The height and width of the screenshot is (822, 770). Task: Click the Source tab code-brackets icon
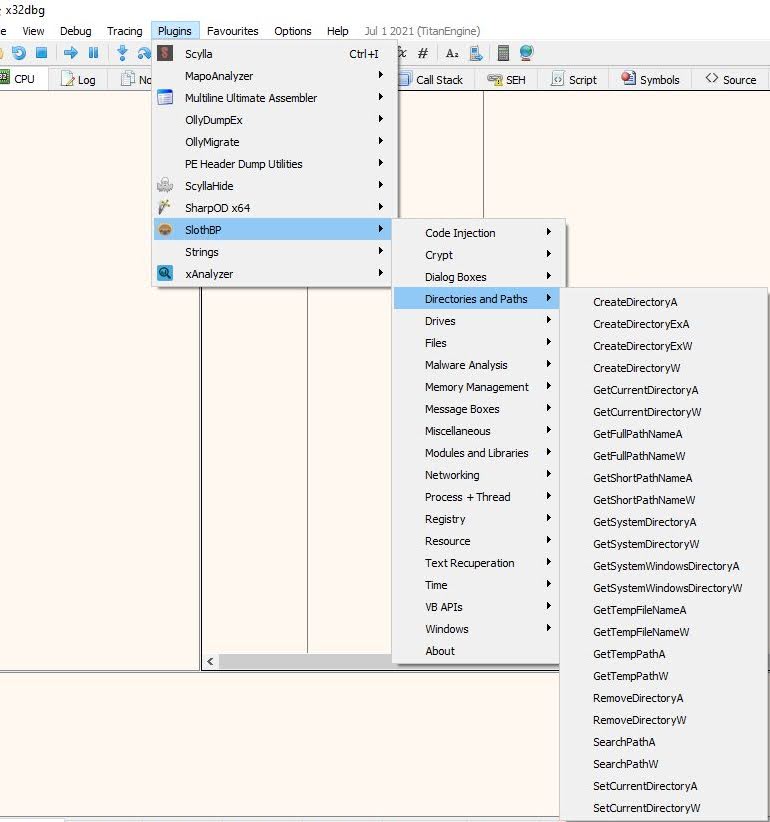coord(711,78)
